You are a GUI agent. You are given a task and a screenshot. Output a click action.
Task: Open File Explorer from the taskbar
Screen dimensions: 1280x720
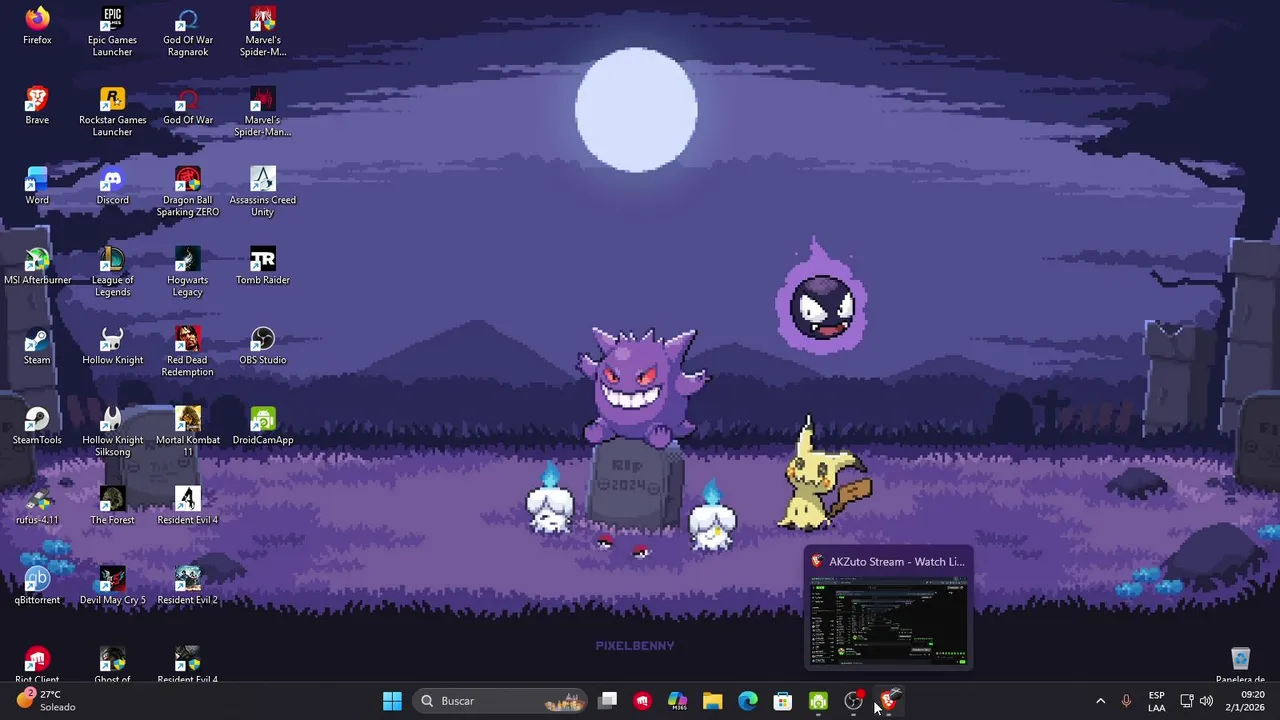(712, 701)
